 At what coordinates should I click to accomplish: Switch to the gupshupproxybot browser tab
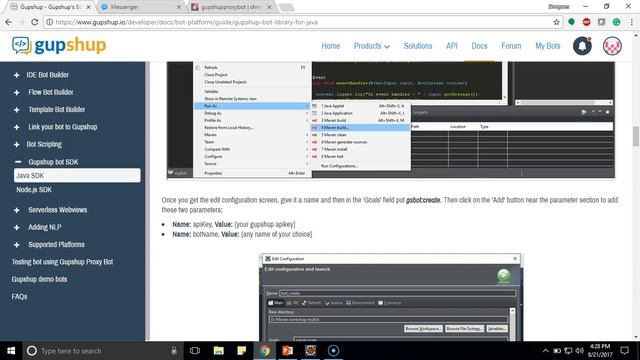pos(231,7)
